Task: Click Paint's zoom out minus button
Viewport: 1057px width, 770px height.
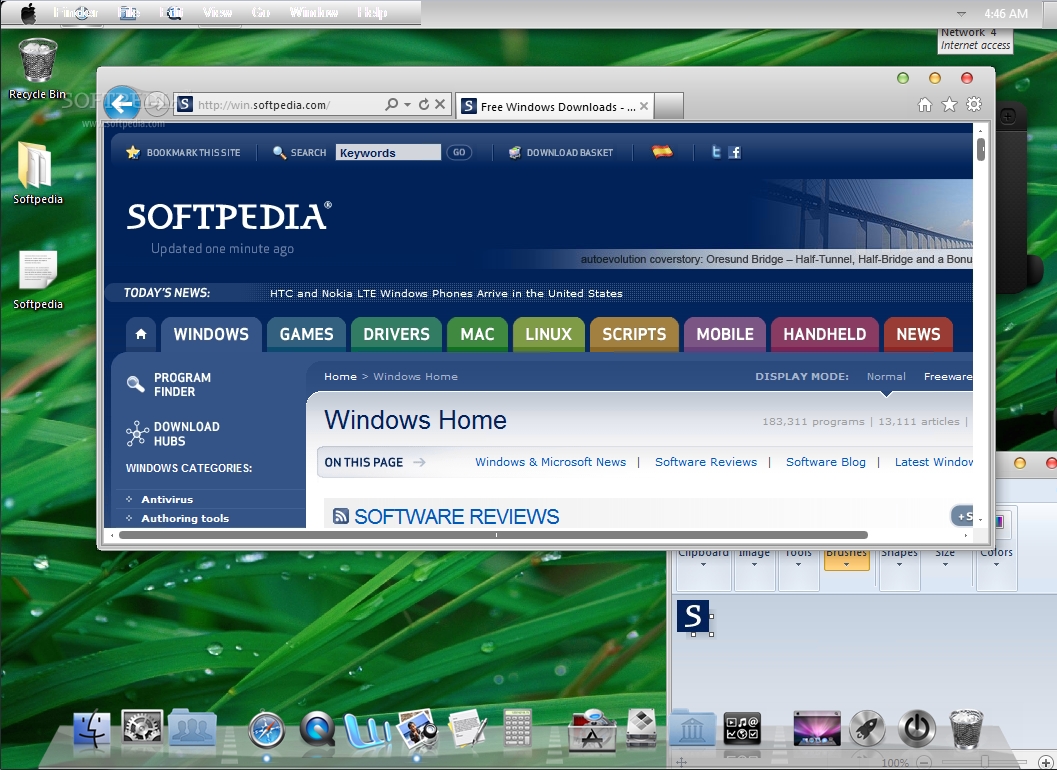Action: coord(925,763)
